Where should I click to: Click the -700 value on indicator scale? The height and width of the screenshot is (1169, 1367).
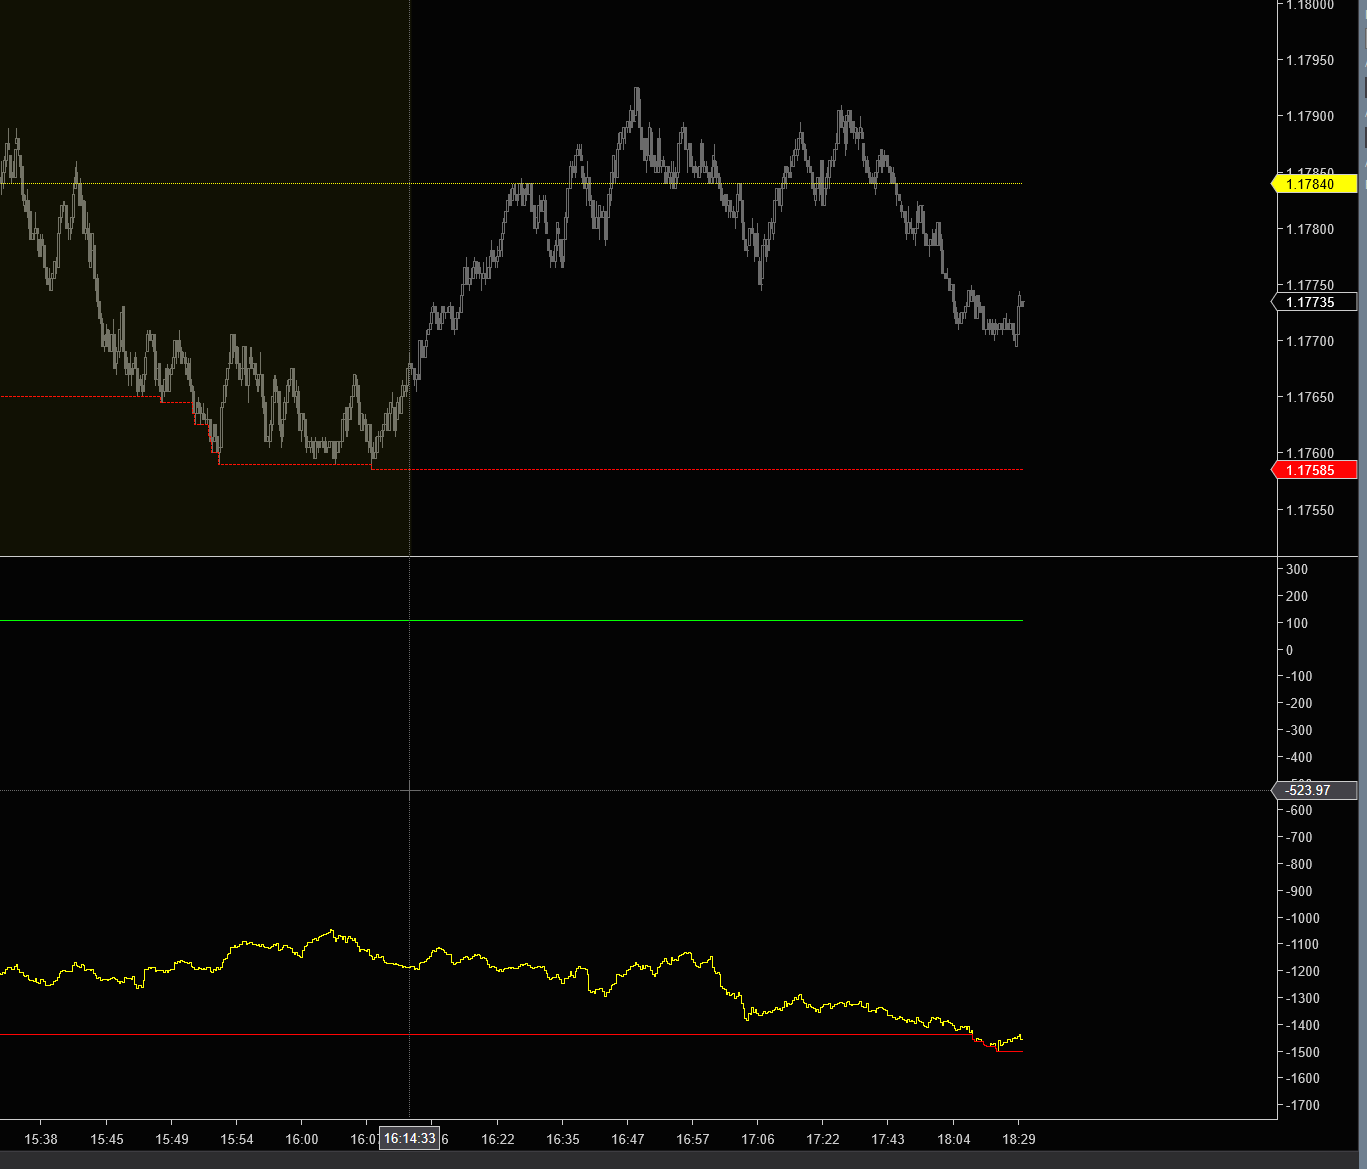pos(1299,837)
